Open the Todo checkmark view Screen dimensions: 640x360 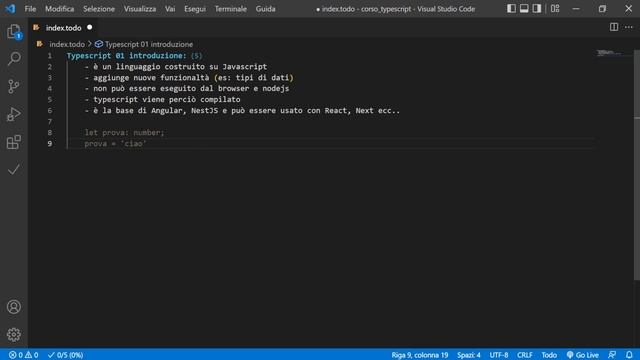coord(14,169)
